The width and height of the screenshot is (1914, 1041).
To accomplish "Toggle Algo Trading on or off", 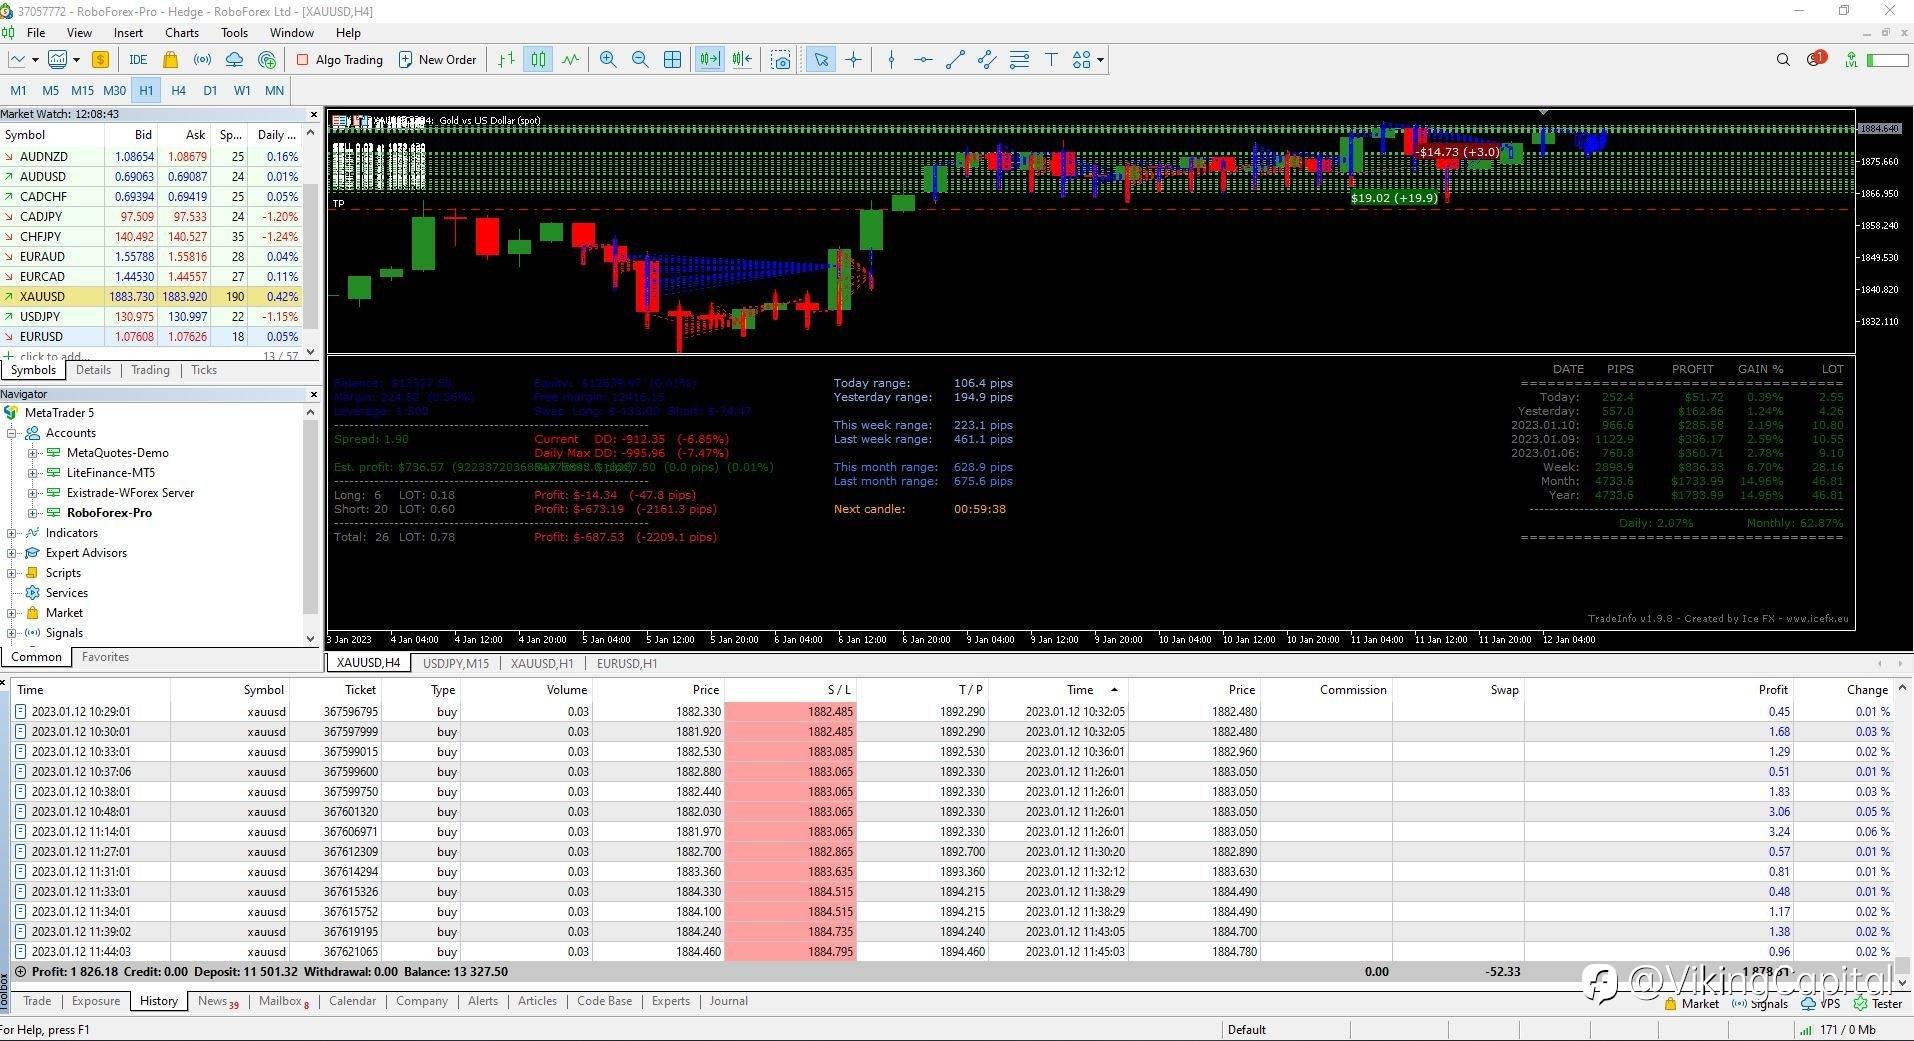I will (x=340, y=60).
